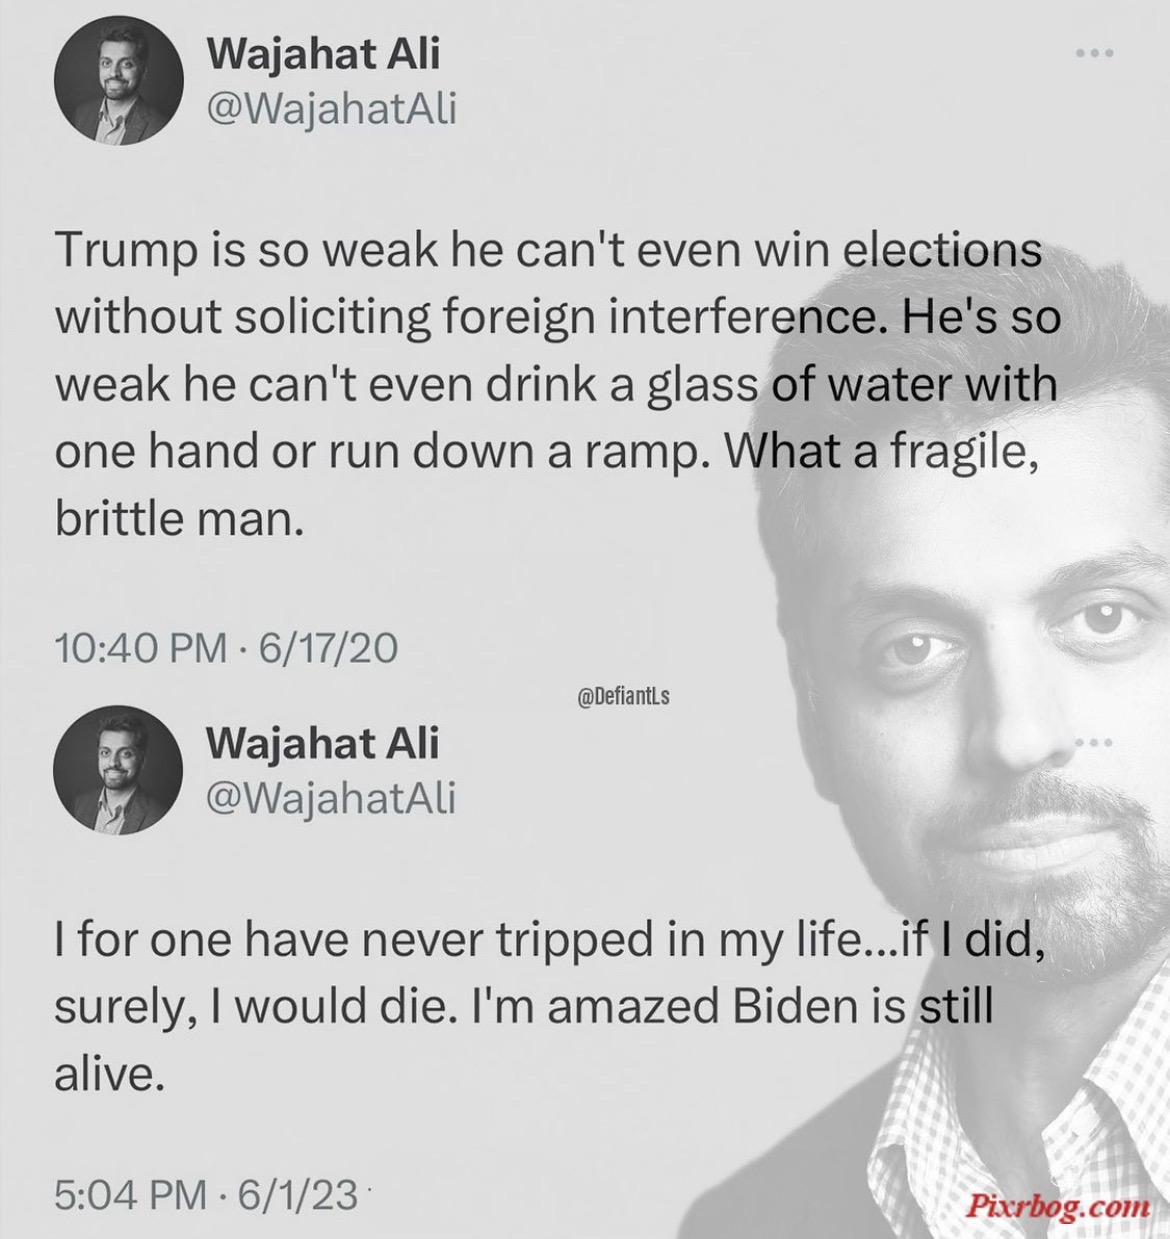Select the phrase 'brittle man.' in the first tweet
Screen dimensions: 1170x1239
[x=178, y=519]
